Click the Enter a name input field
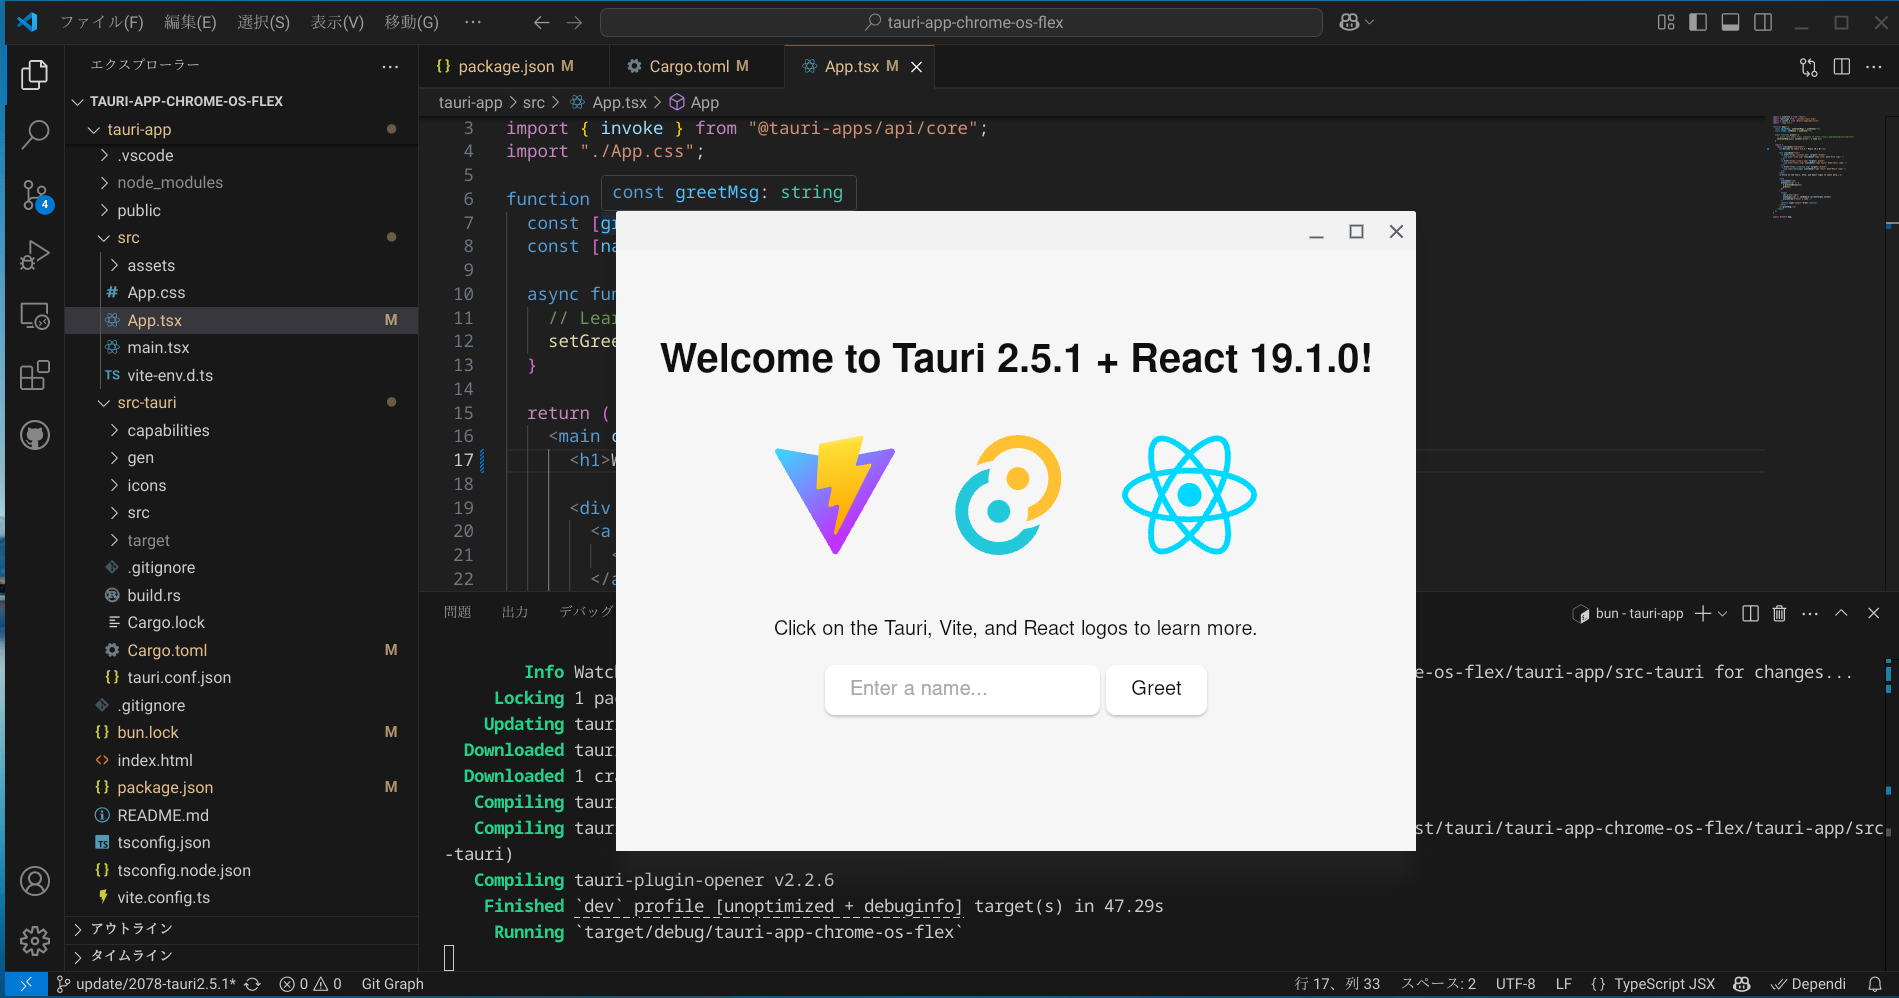Image resolution: width=1899 pixels, height=998 pixels. click(960, 689)
